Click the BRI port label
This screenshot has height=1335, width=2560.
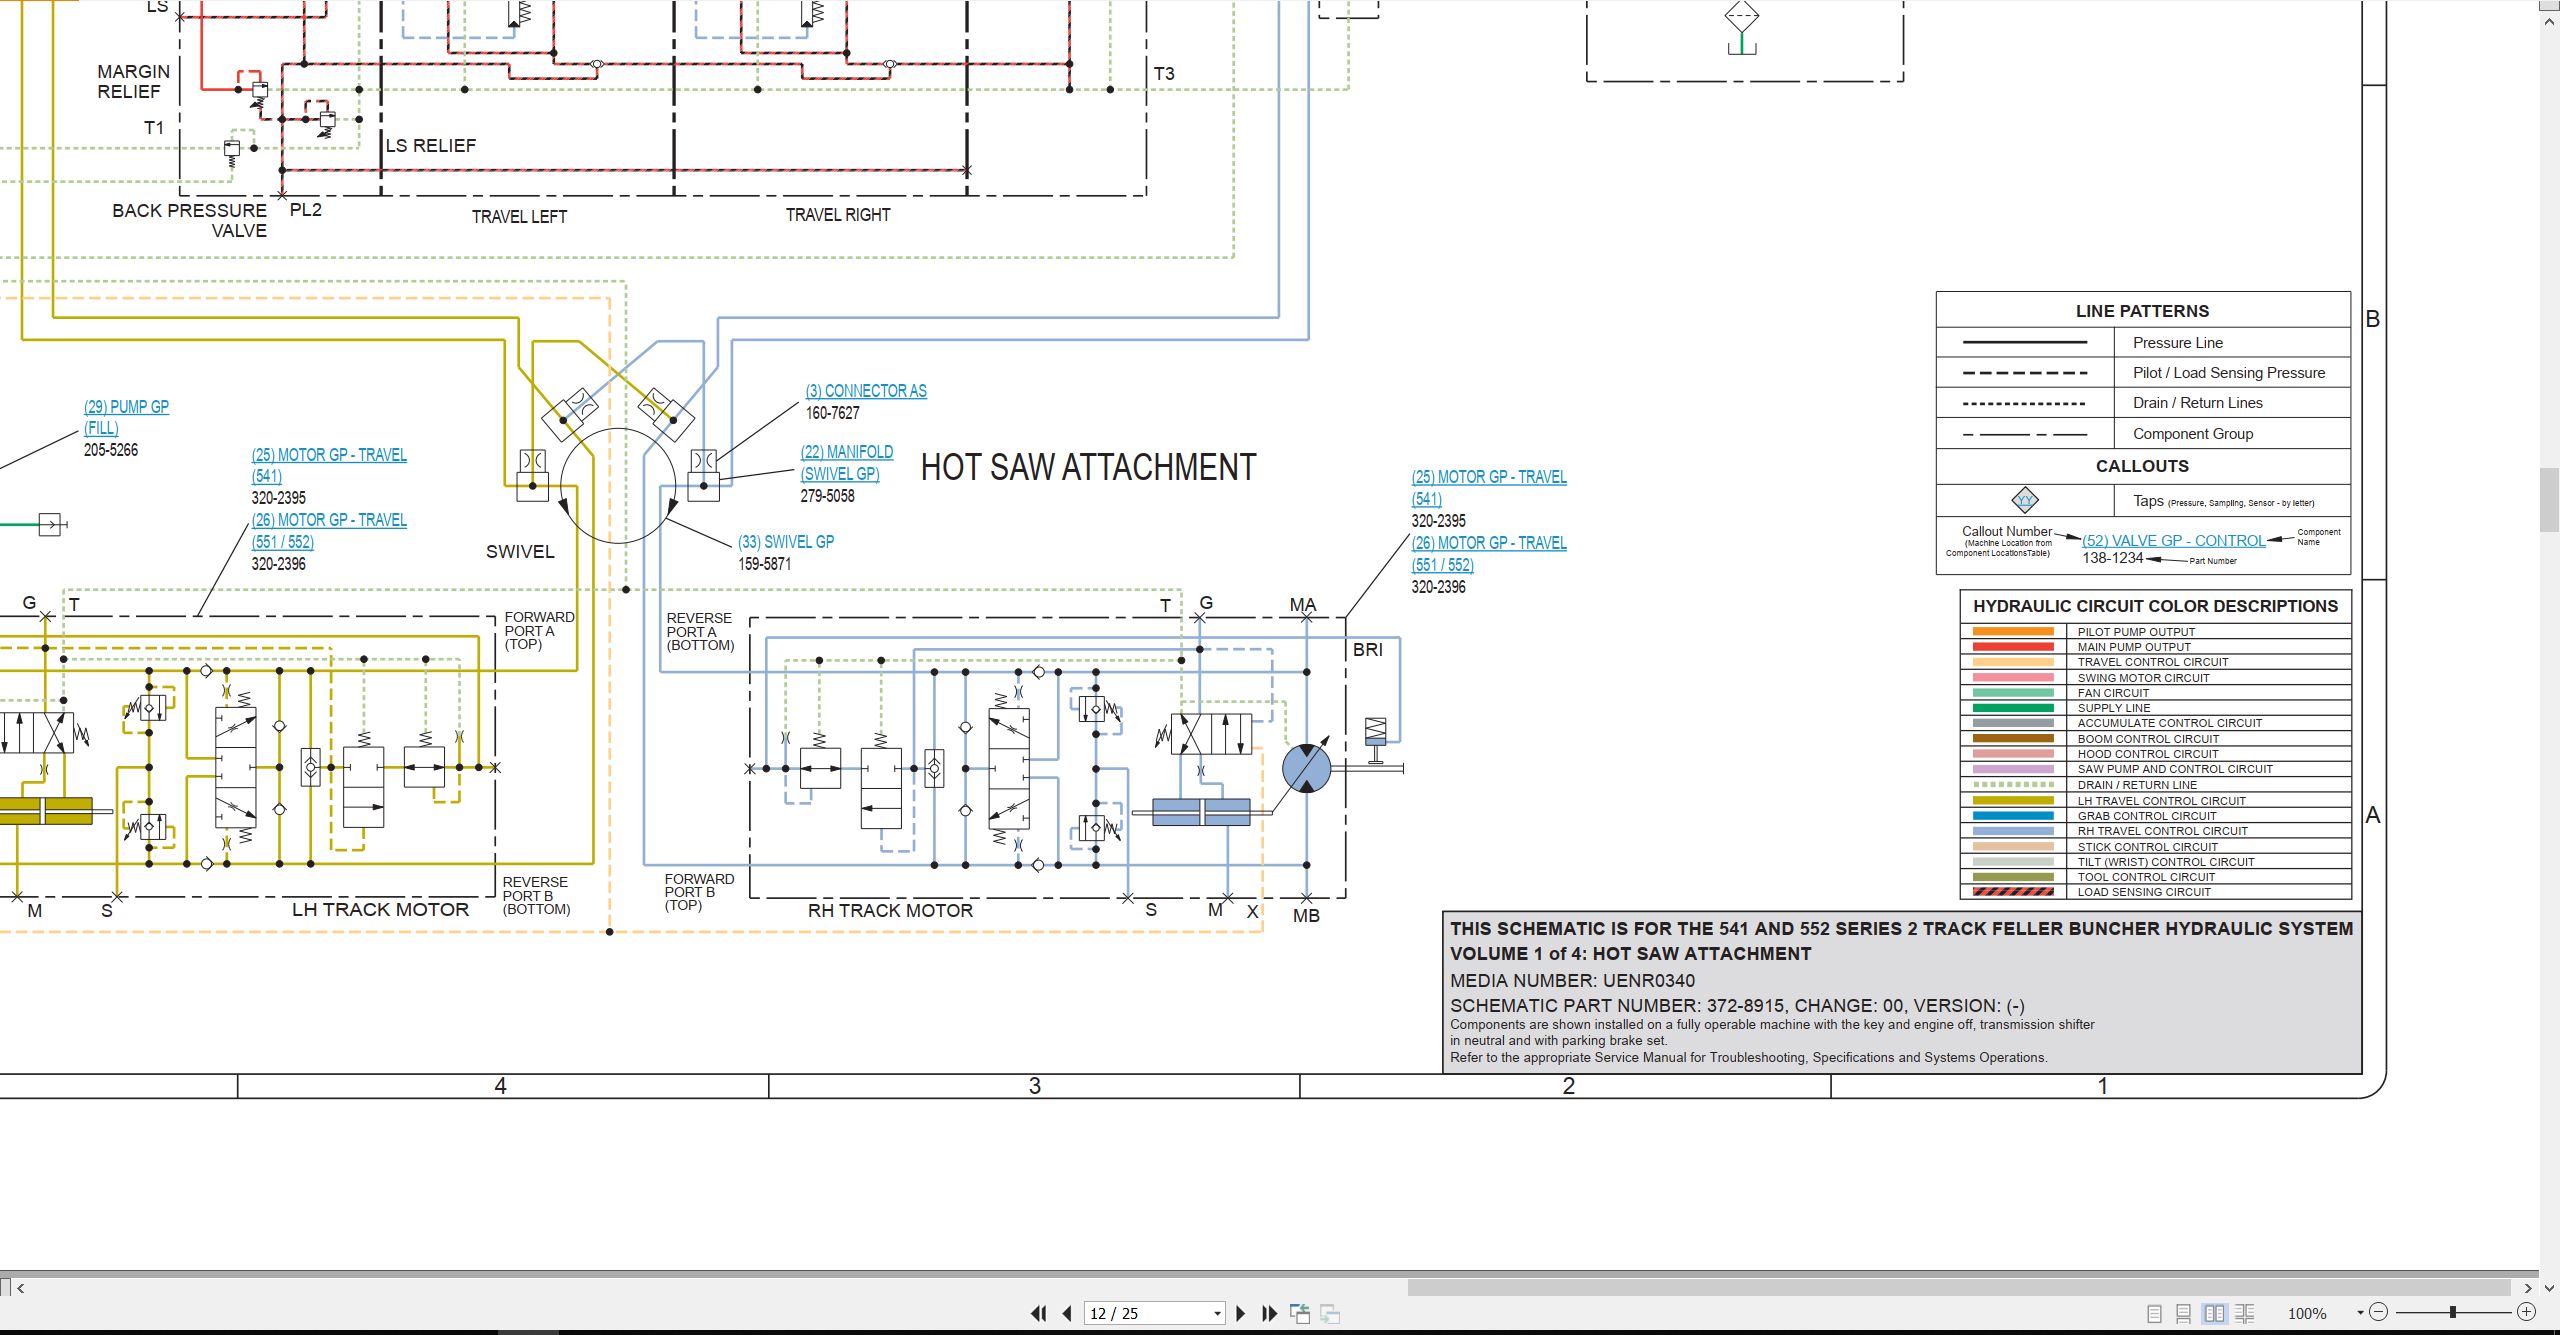coord(1367,650)
